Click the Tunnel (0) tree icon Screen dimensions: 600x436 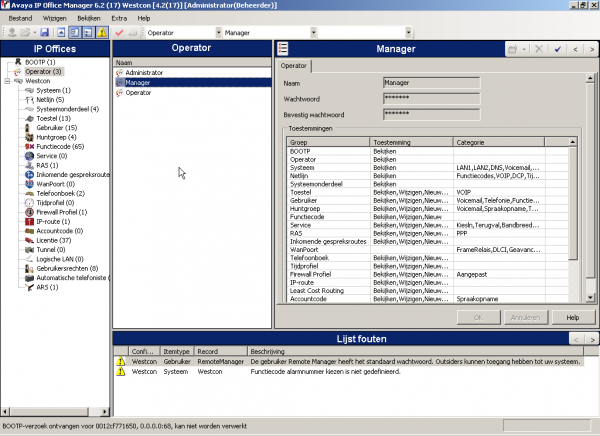tap(29, 250)
